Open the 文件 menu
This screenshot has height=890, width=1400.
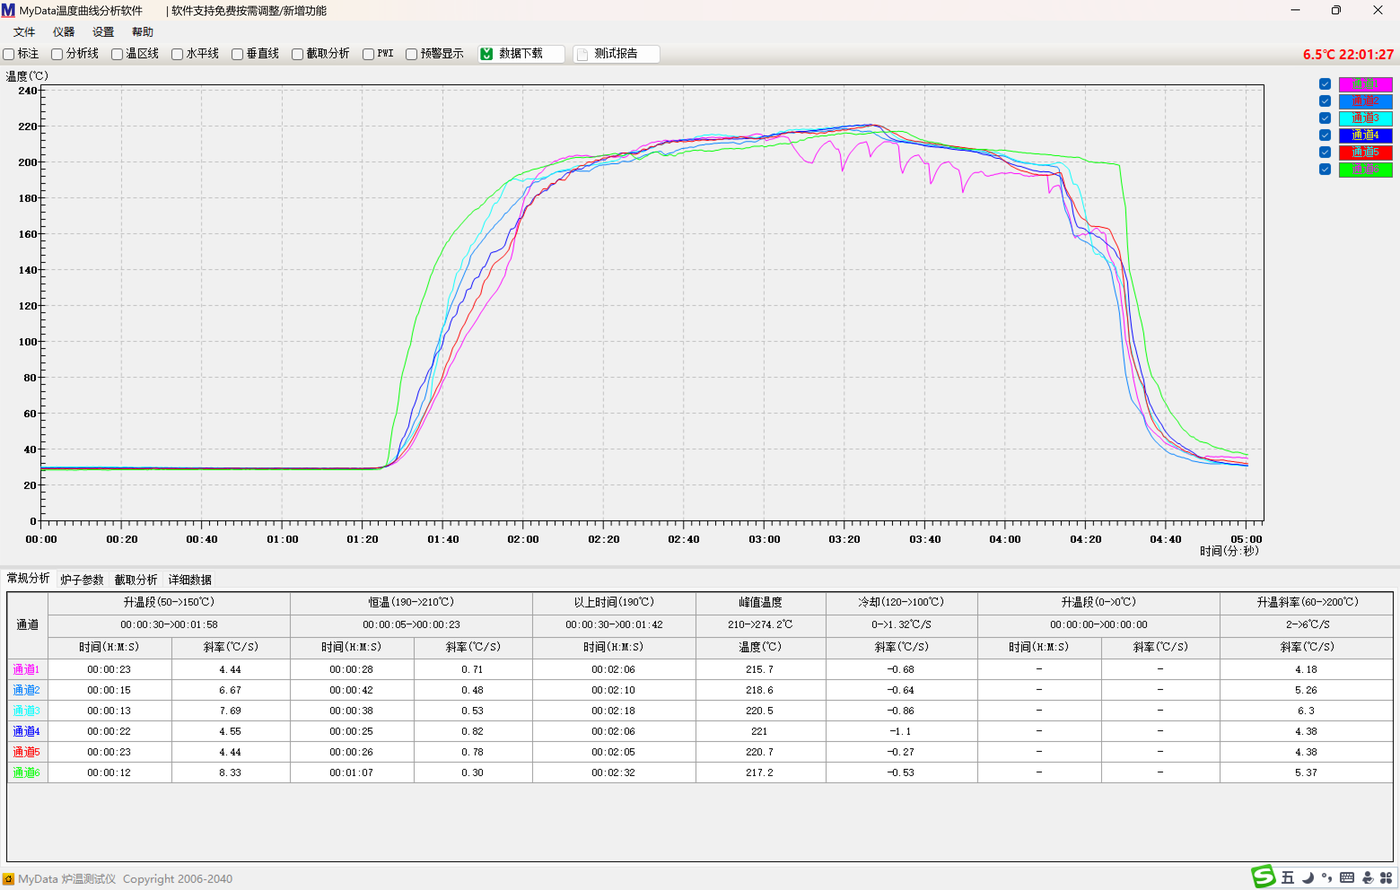24,32
